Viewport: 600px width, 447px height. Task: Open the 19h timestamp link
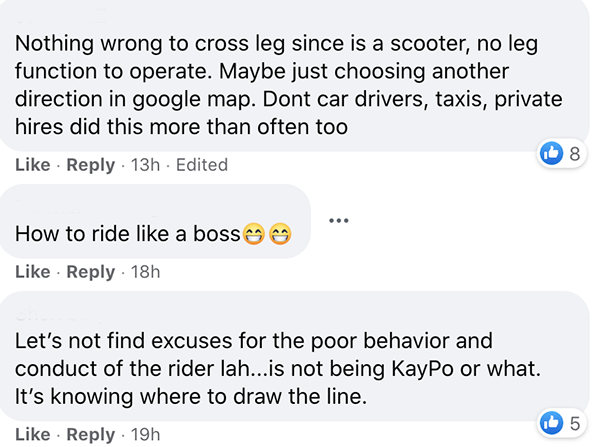pyautogui.click(x=145, y=435)
